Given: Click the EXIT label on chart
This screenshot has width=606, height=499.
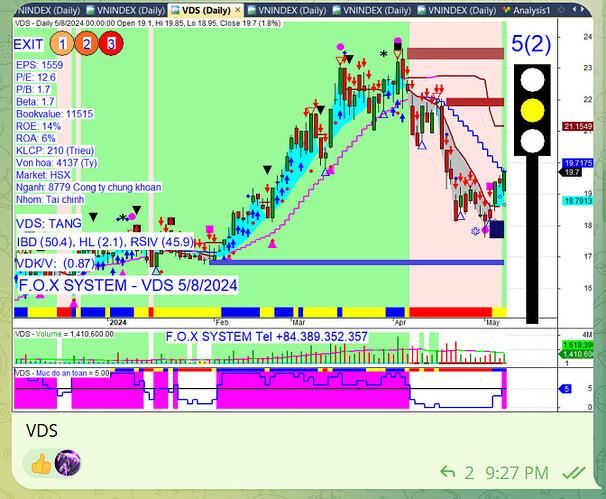Looking at the screenshot, I should pyautogui.click(x=28, y=44).
